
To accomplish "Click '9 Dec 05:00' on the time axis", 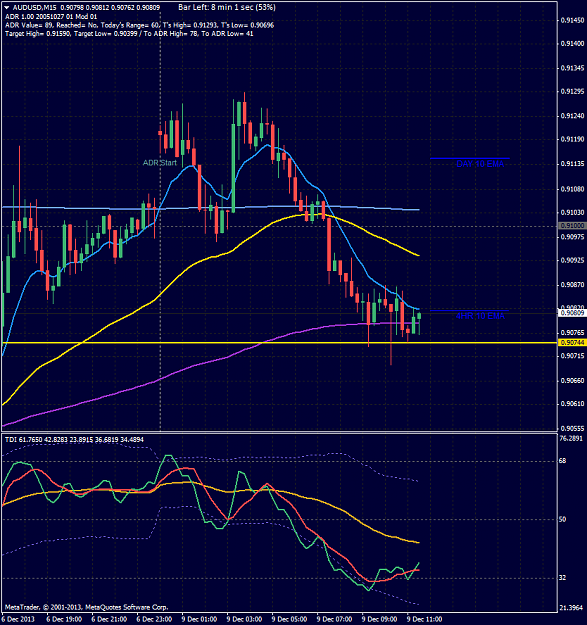I will pyautogui.click(x=290, y=619).
